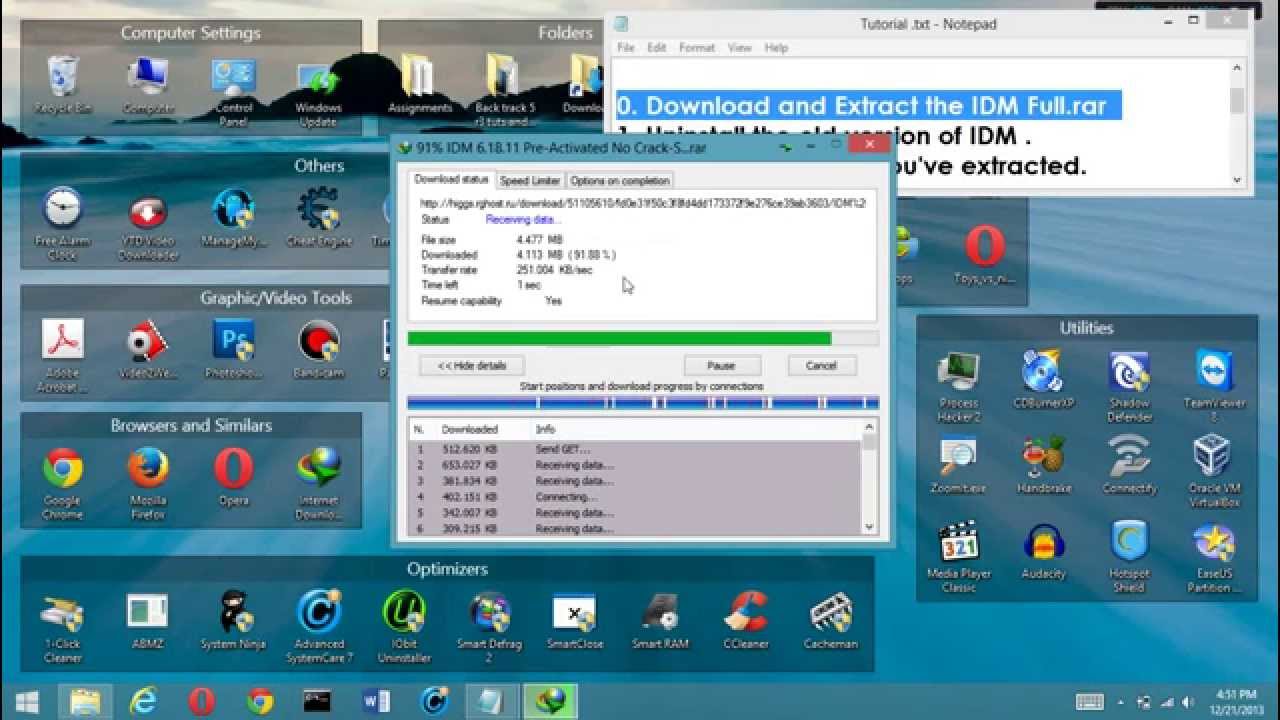Open Opera in Browsers and Similars
The width and height of the screenshot is (1280, 720).
(x=233, y=477)
